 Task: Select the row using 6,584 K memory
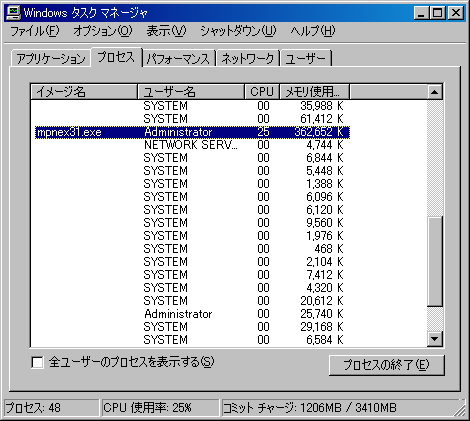coord(192,340)
